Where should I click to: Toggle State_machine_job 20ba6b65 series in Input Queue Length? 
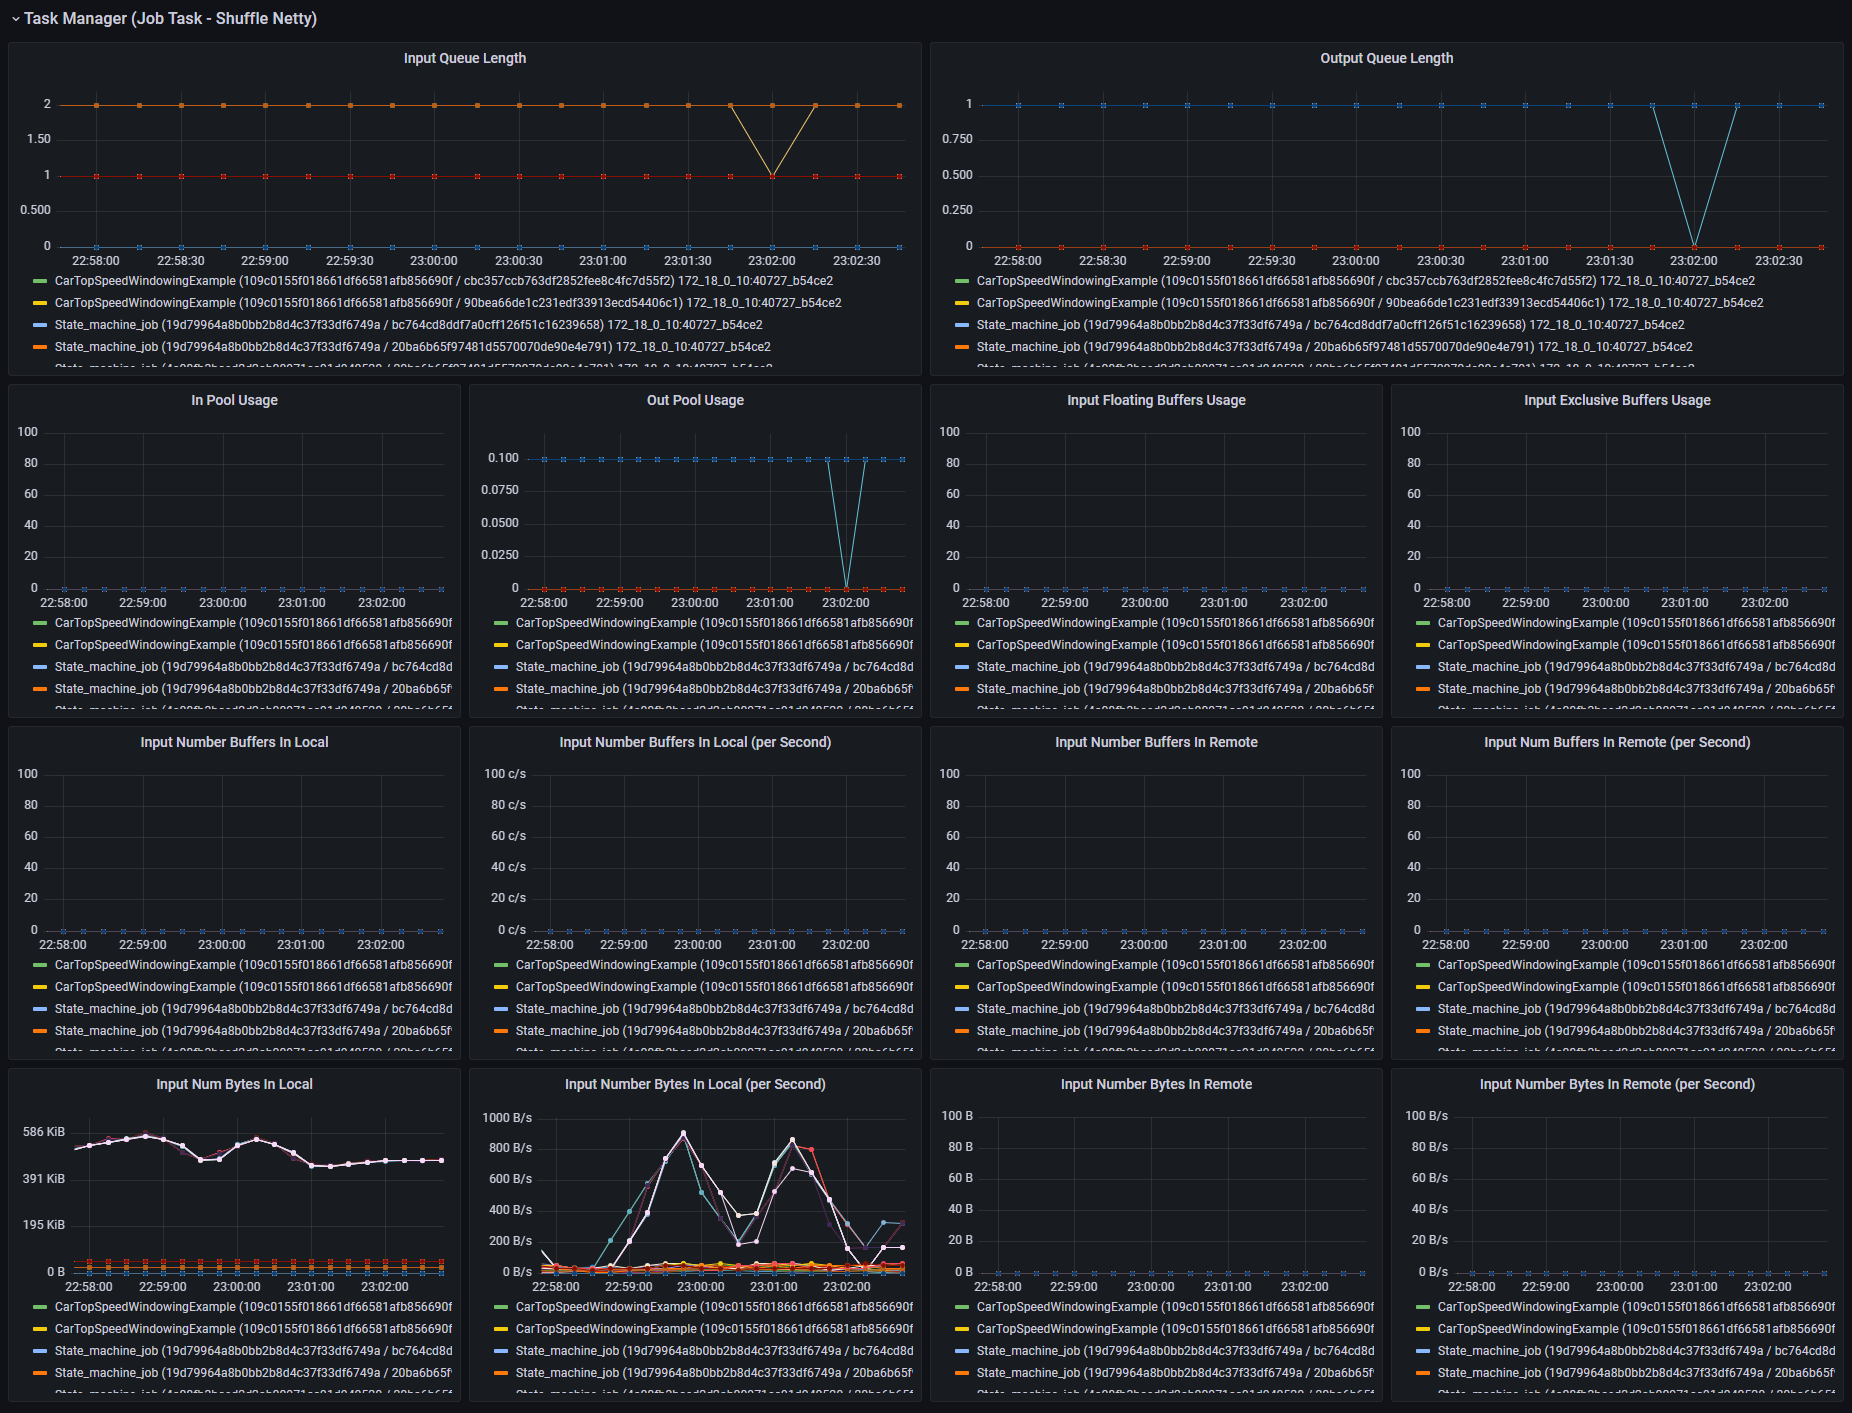pos(413,347)
